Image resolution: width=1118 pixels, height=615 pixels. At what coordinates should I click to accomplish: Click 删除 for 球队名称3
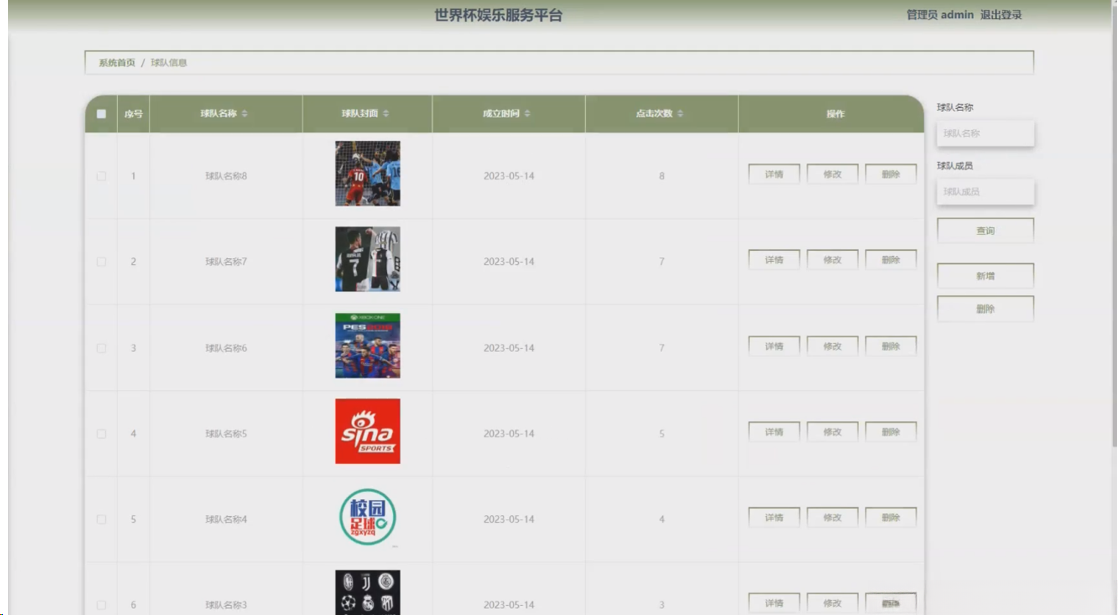coord(891,603)
